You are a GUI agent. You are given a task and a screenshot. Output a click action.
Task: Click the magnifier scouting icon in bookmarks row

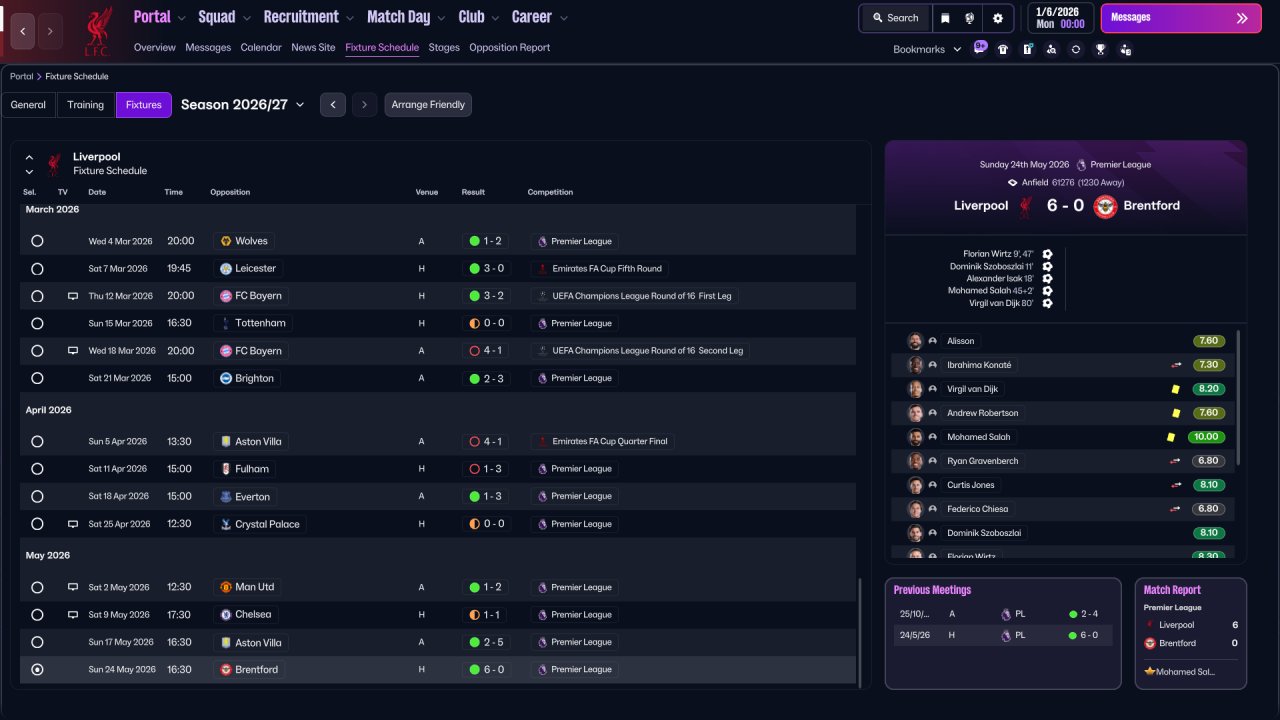pyautogui.click(x=1051, y=49)
